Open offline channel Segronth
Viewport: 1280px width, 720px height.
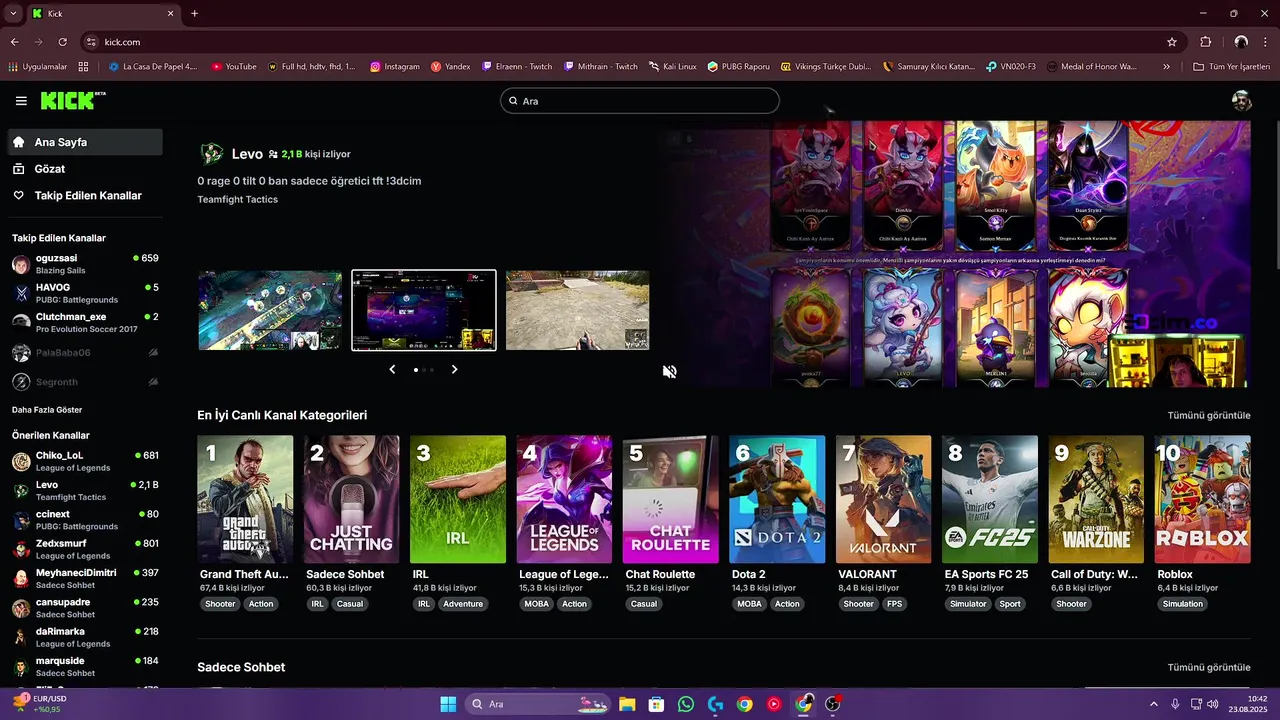pos(85,382)
